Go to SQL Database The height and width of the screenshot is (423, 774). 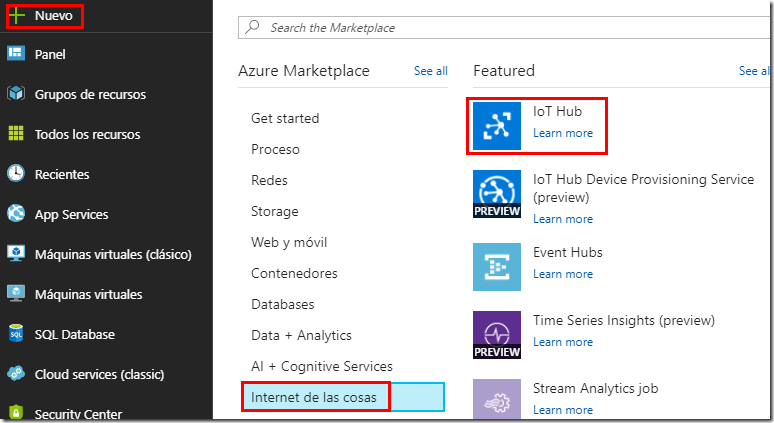75,335
